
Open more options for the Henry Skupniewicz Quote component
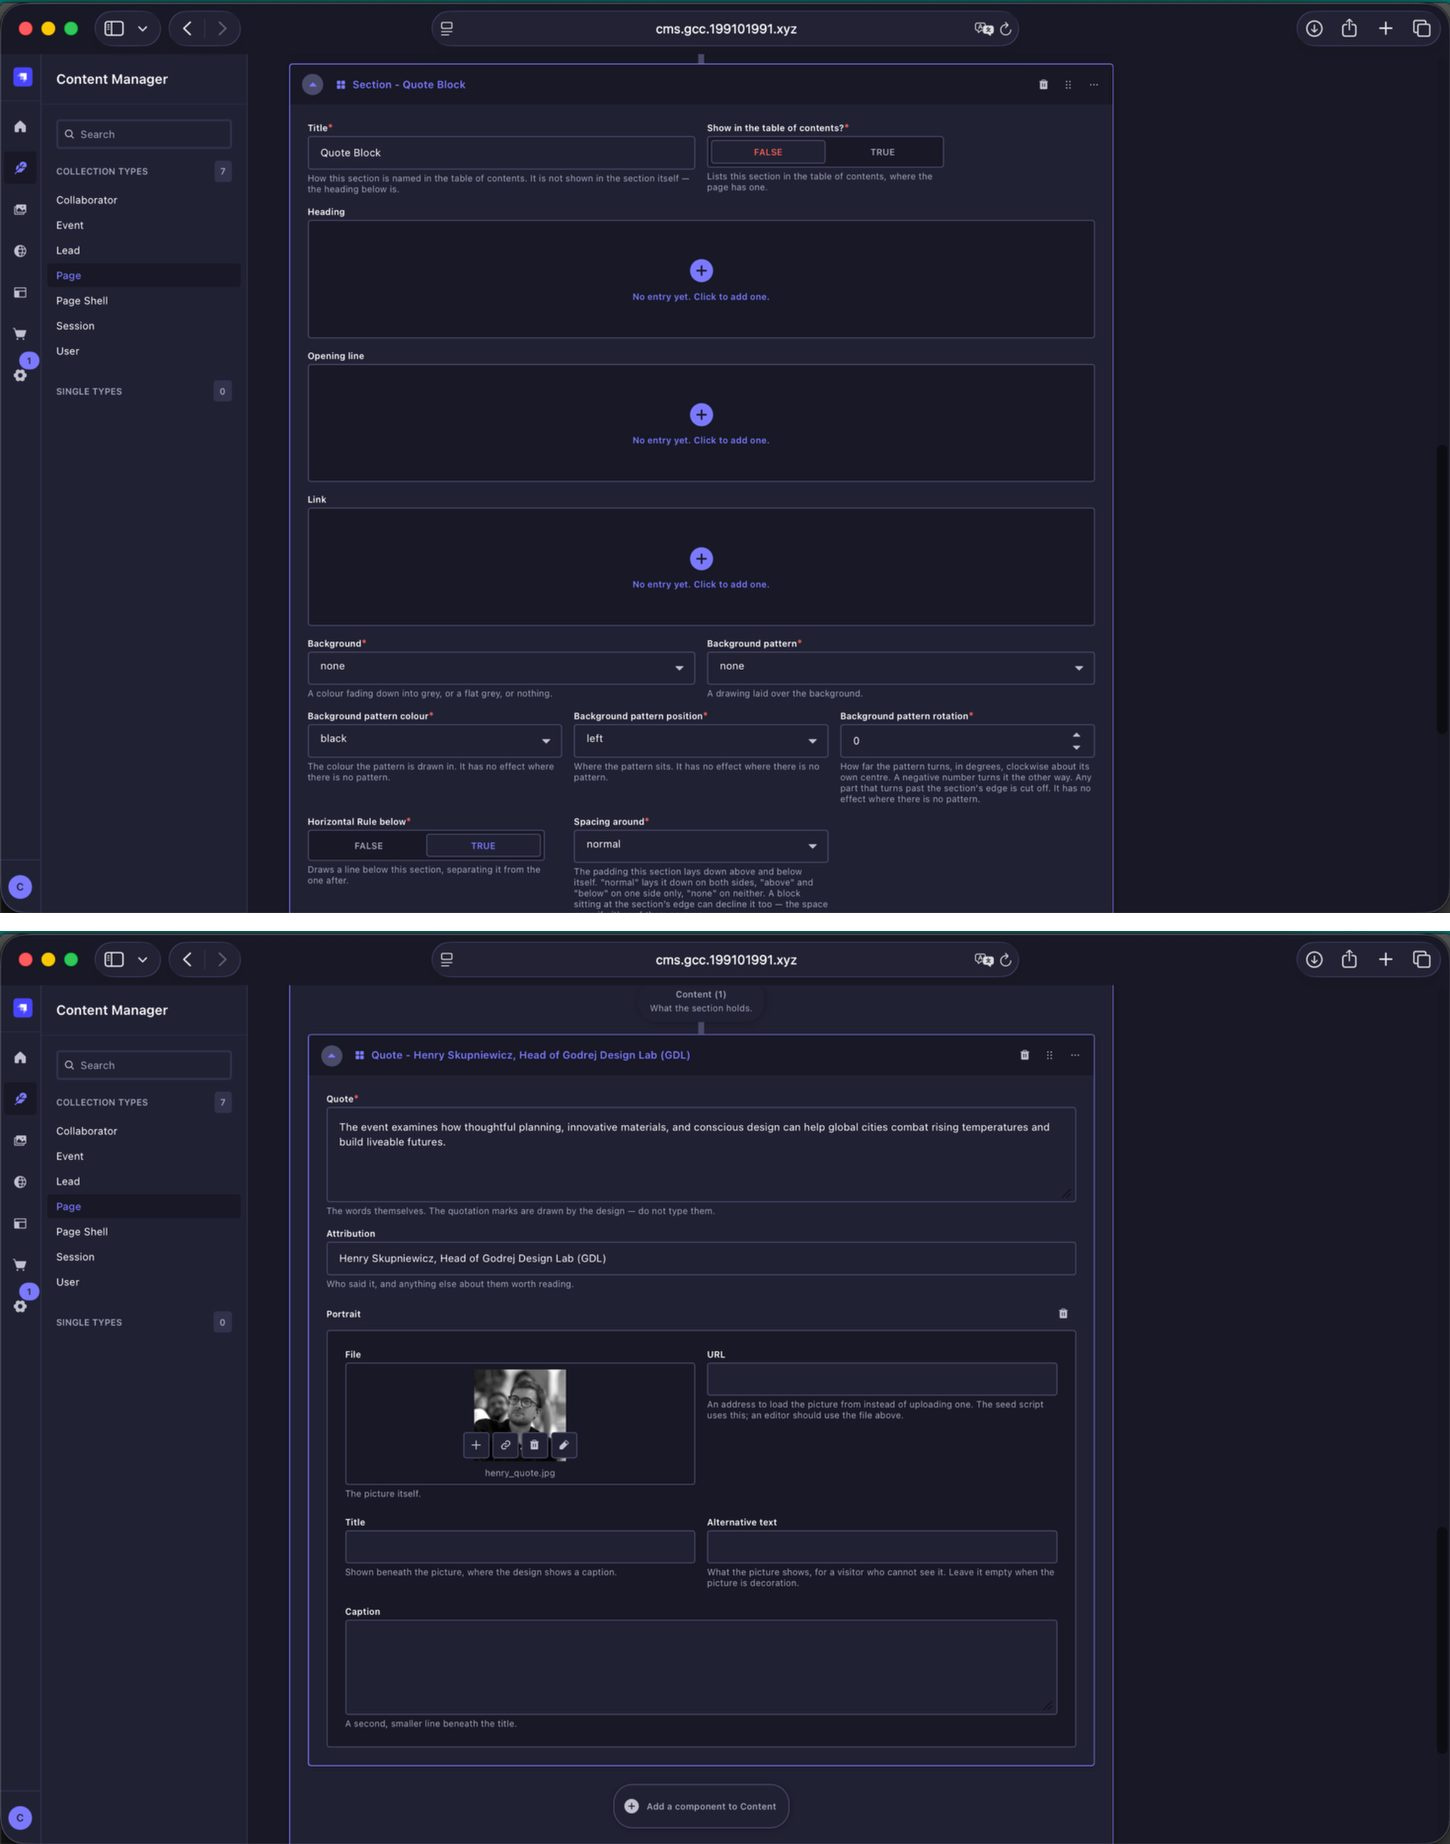click(x=1075, y=1055)
